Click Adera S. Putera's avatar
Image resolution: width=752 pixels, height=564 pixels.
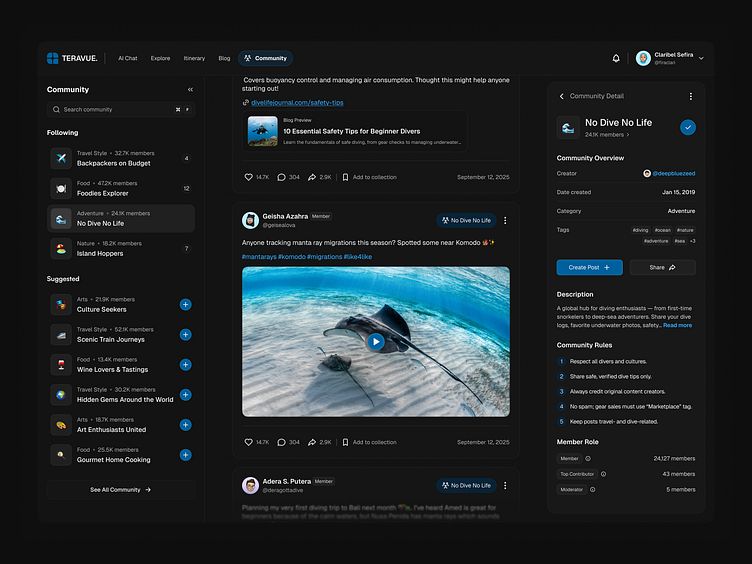click(x=250, y=485)
